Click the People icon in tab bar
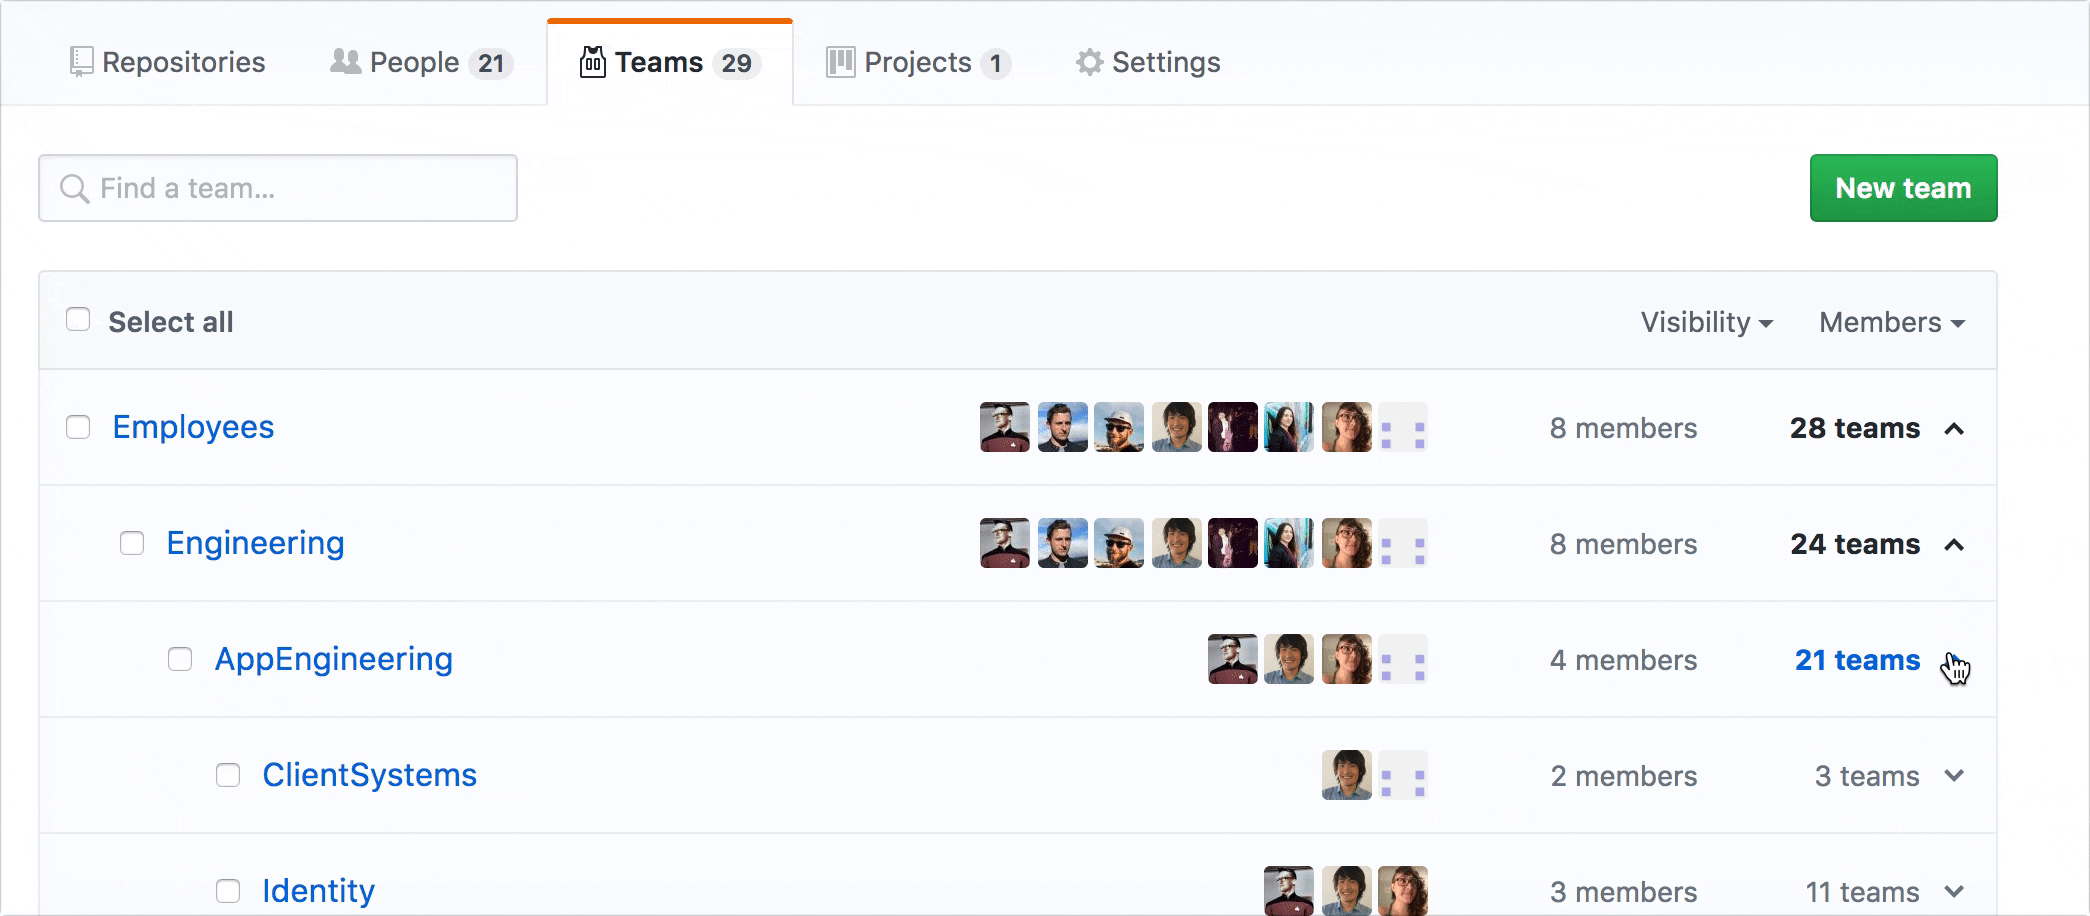This screenshot has height=916, width=2090. 345,62
